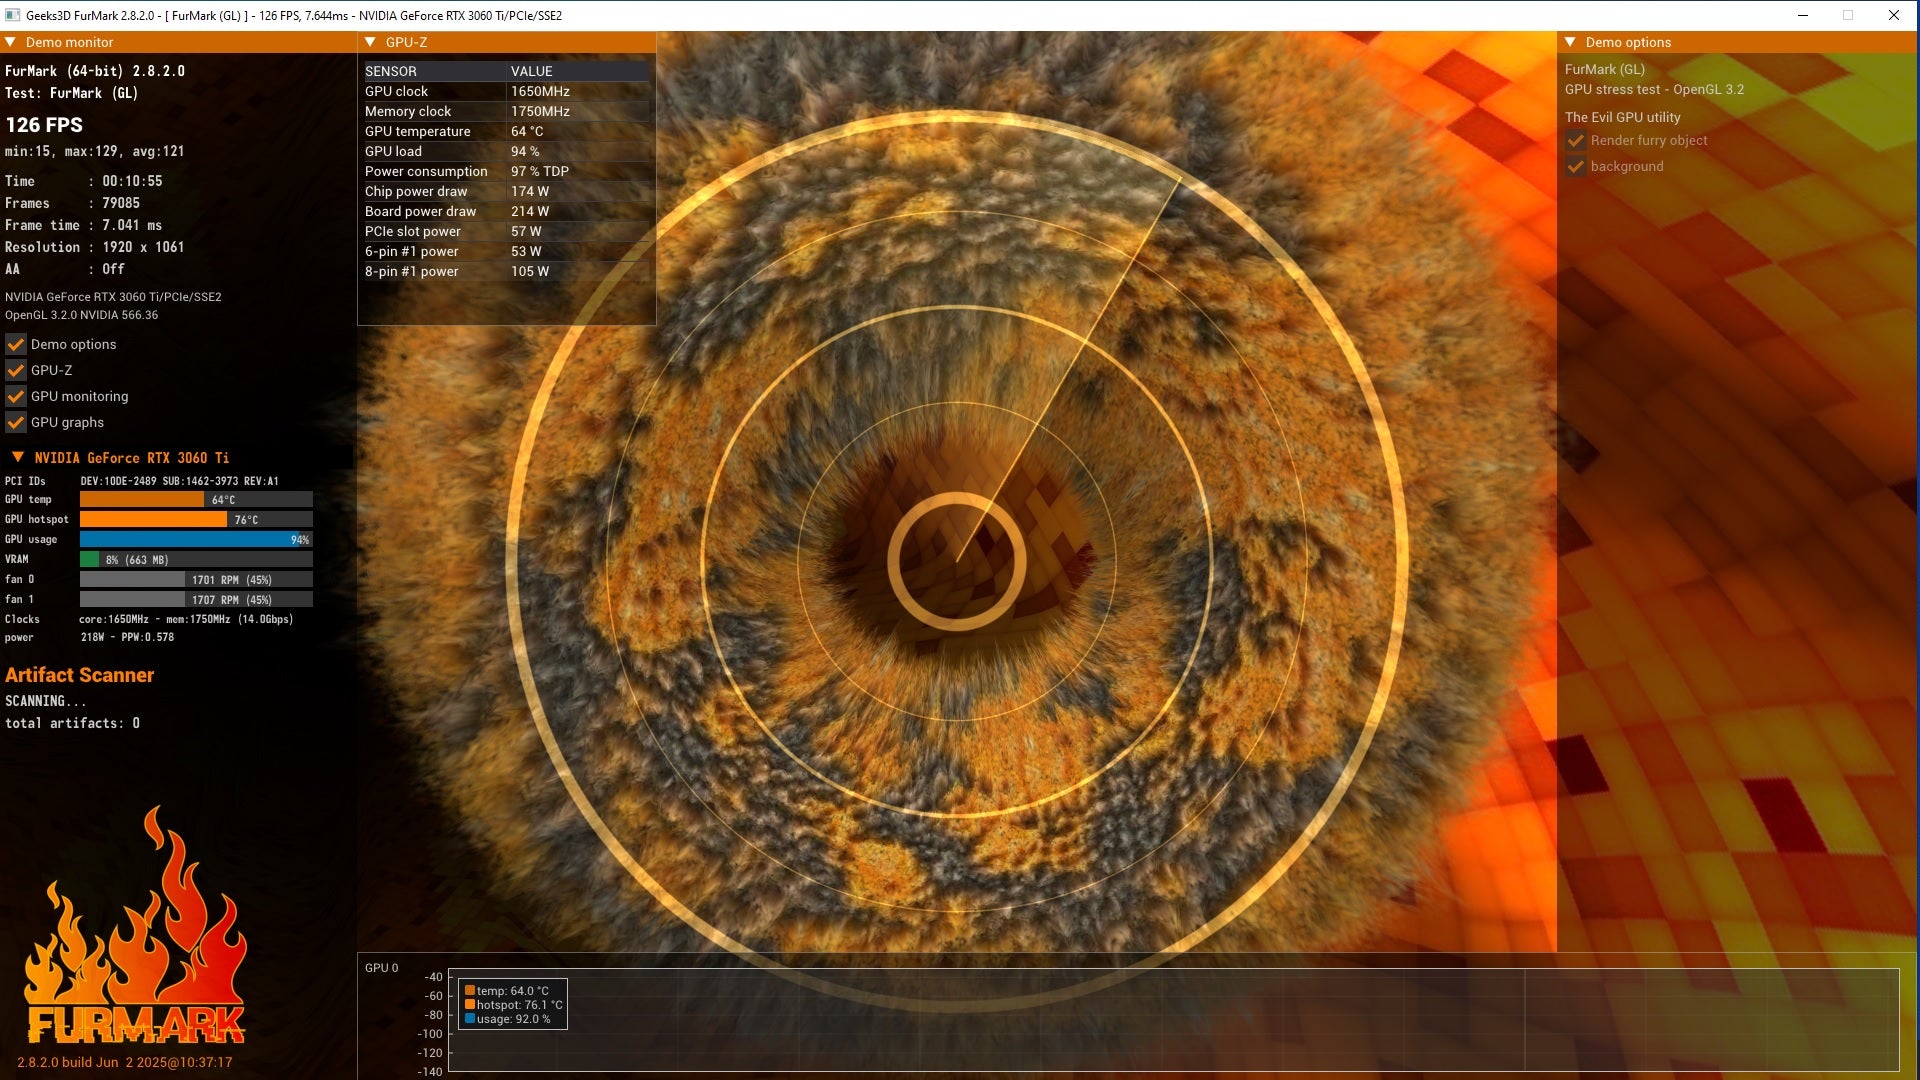
Task: Collapse the GPU-Z panel
Action: pos(370,42)
